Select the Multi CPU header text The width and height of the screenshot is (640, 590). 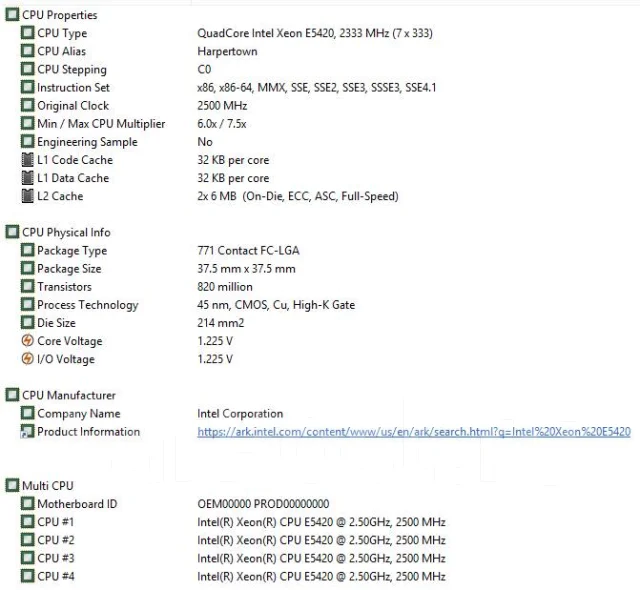48,486
